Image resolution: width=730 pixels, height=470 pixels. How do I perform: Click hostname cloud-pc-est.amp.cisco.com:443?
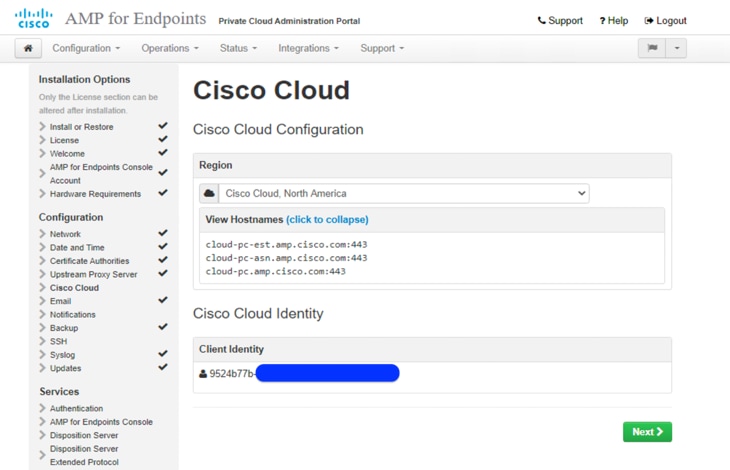click(x=286, y=245)
